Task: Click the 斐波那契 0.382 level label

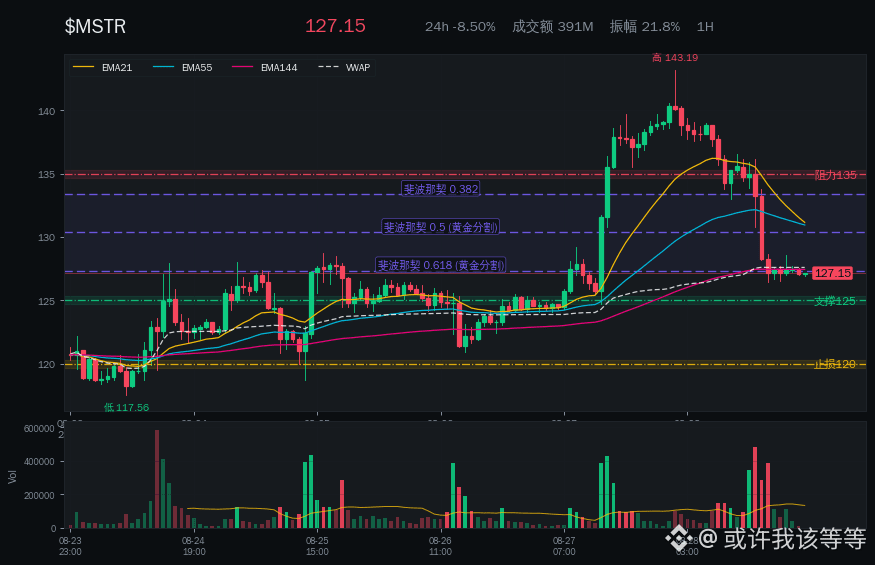Action: click(441, 189)
